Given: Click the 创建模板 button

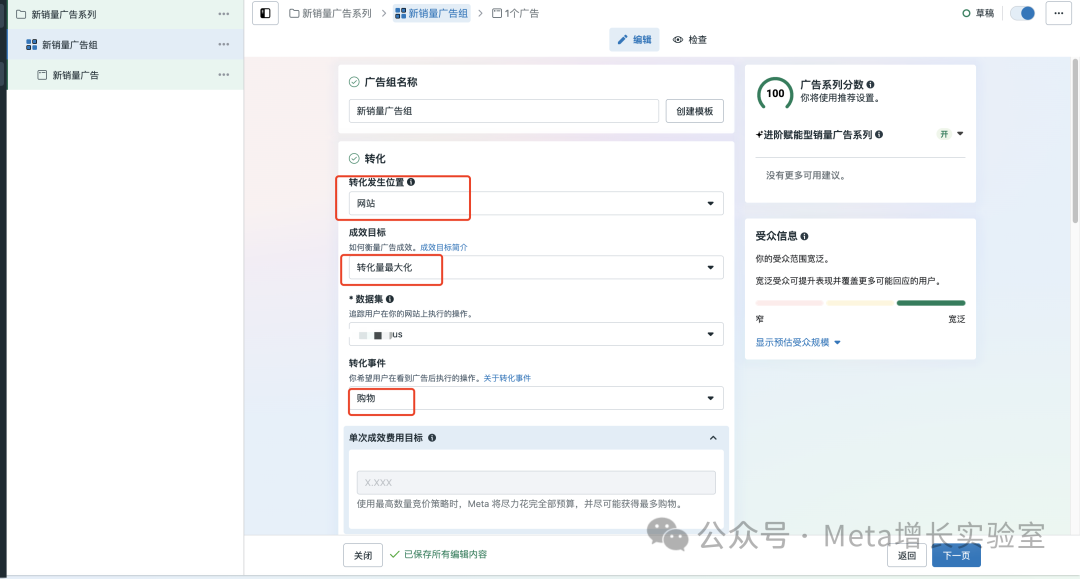Looking at the screenshot, I should (695, 110).
